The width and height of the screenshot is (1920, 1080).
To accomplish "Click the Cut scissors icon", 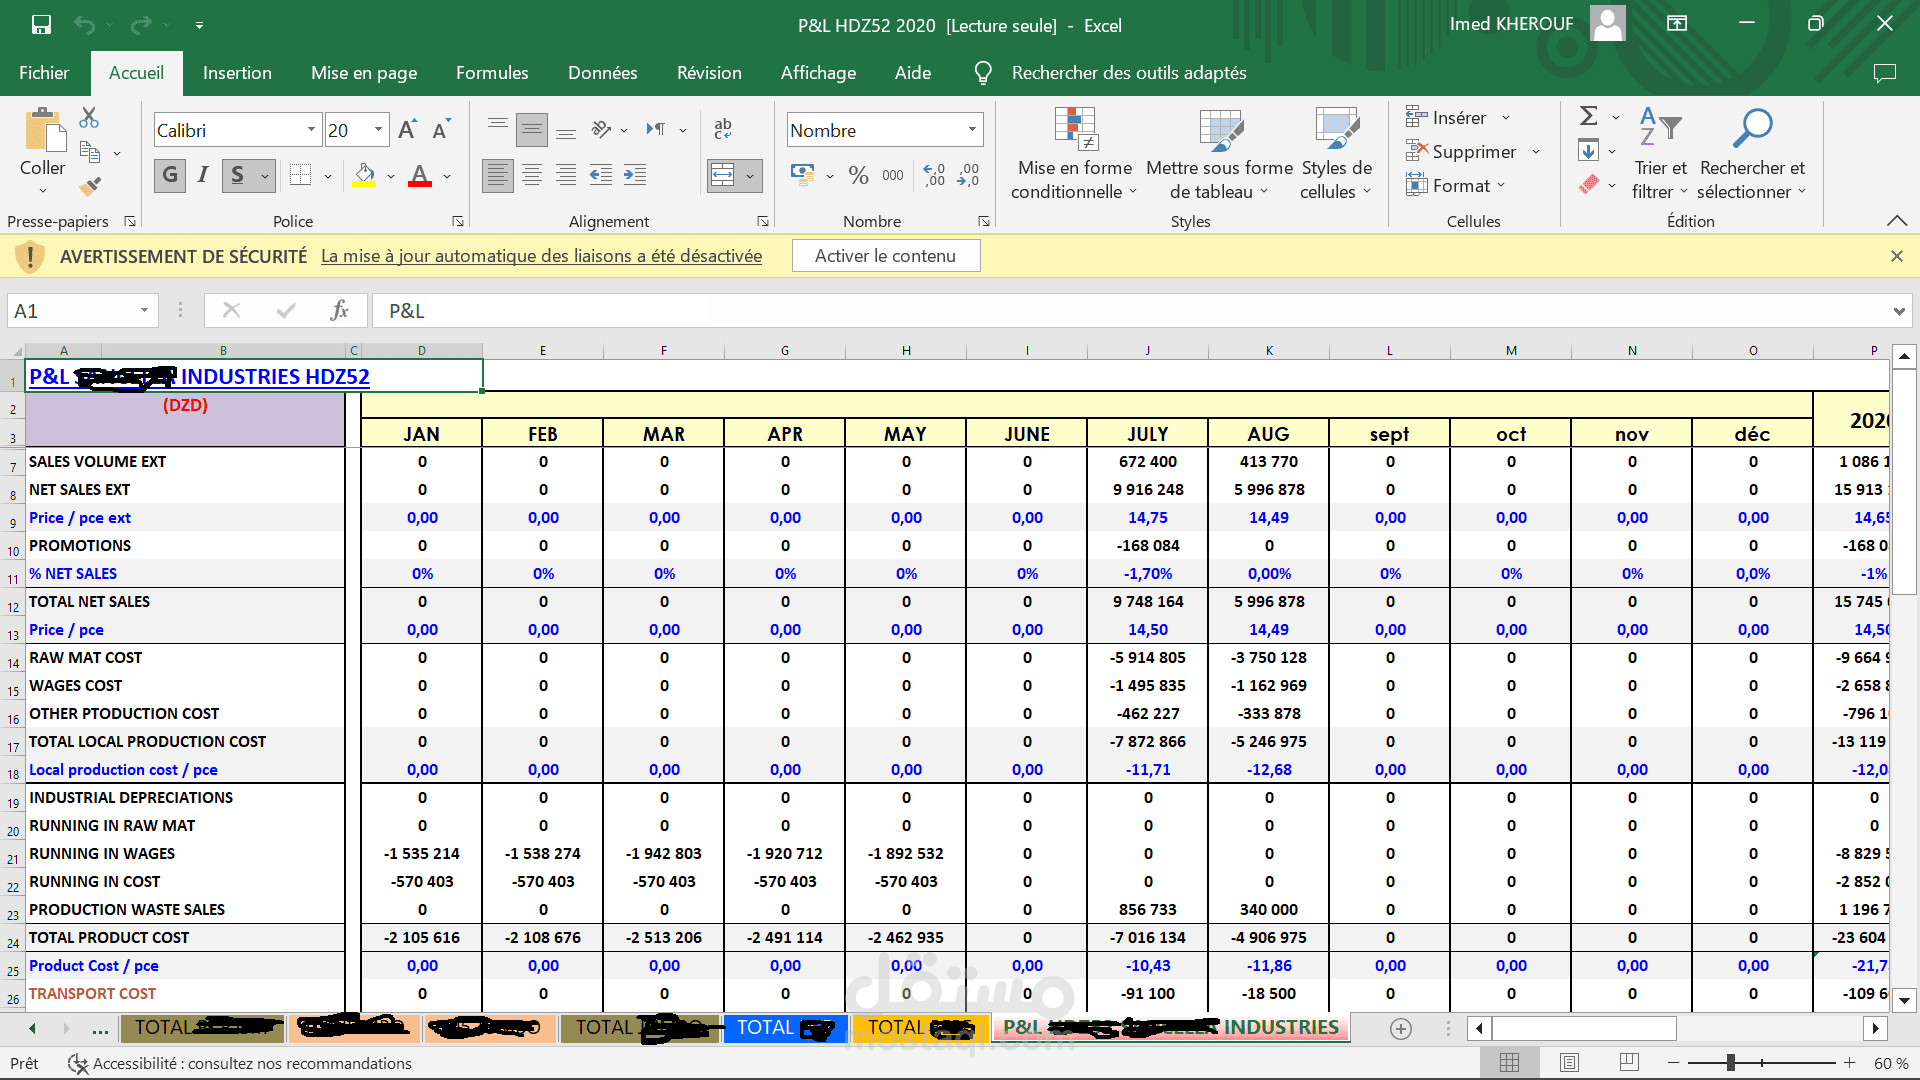I will [x=89, y=117].
